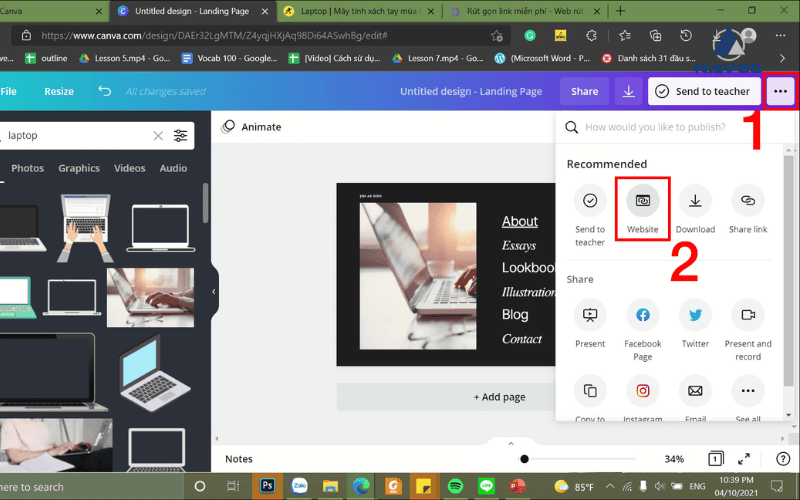Switch to Rút gọn link browser tab
Screen dimensions: 800x500
click(524, 11)
